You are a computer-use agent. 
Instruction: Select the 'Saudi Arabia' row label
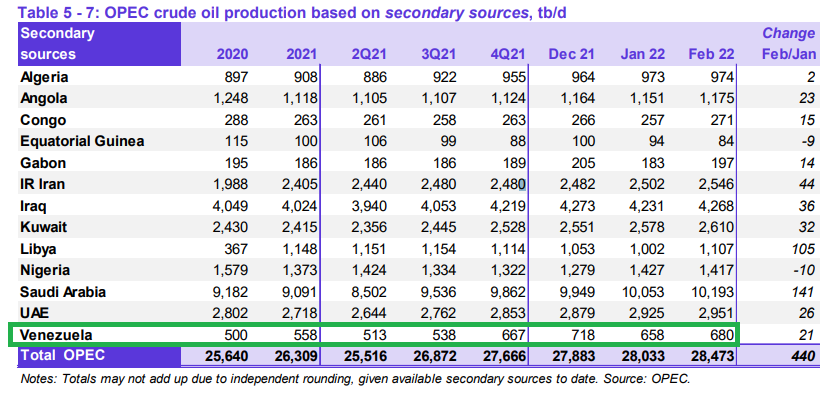pyautogui.click(x=63, y=292)
